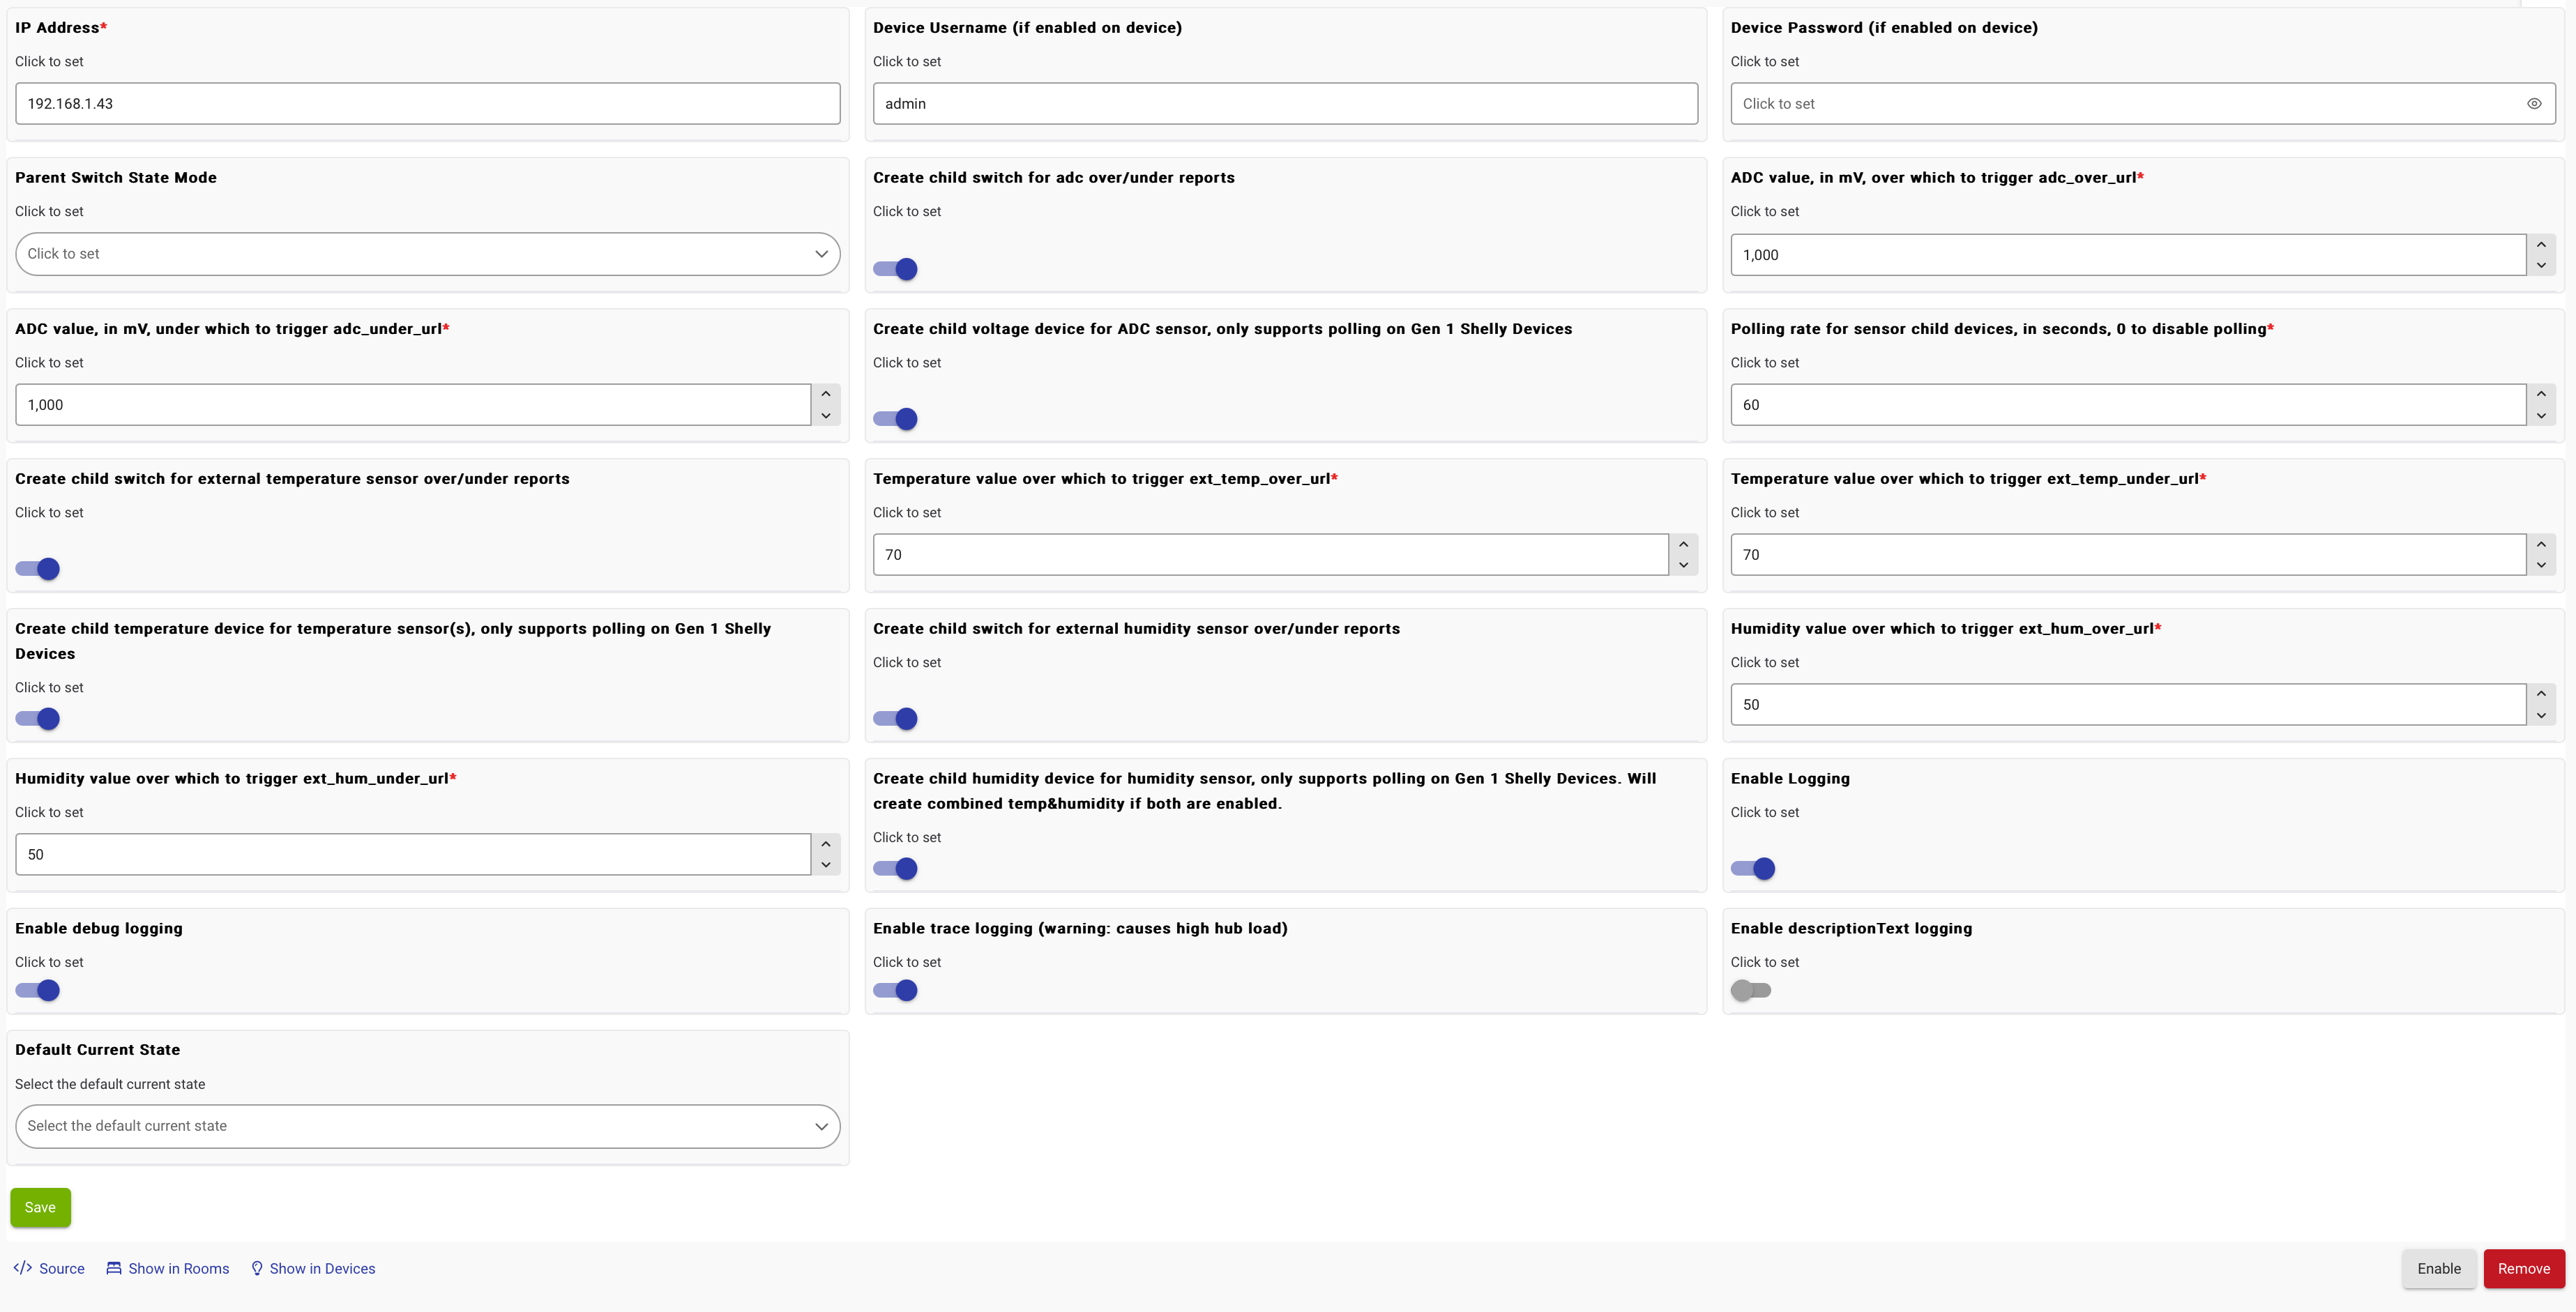Click the Show in Devices bulb icon

pyautogui.click(x=257, y=1268)
